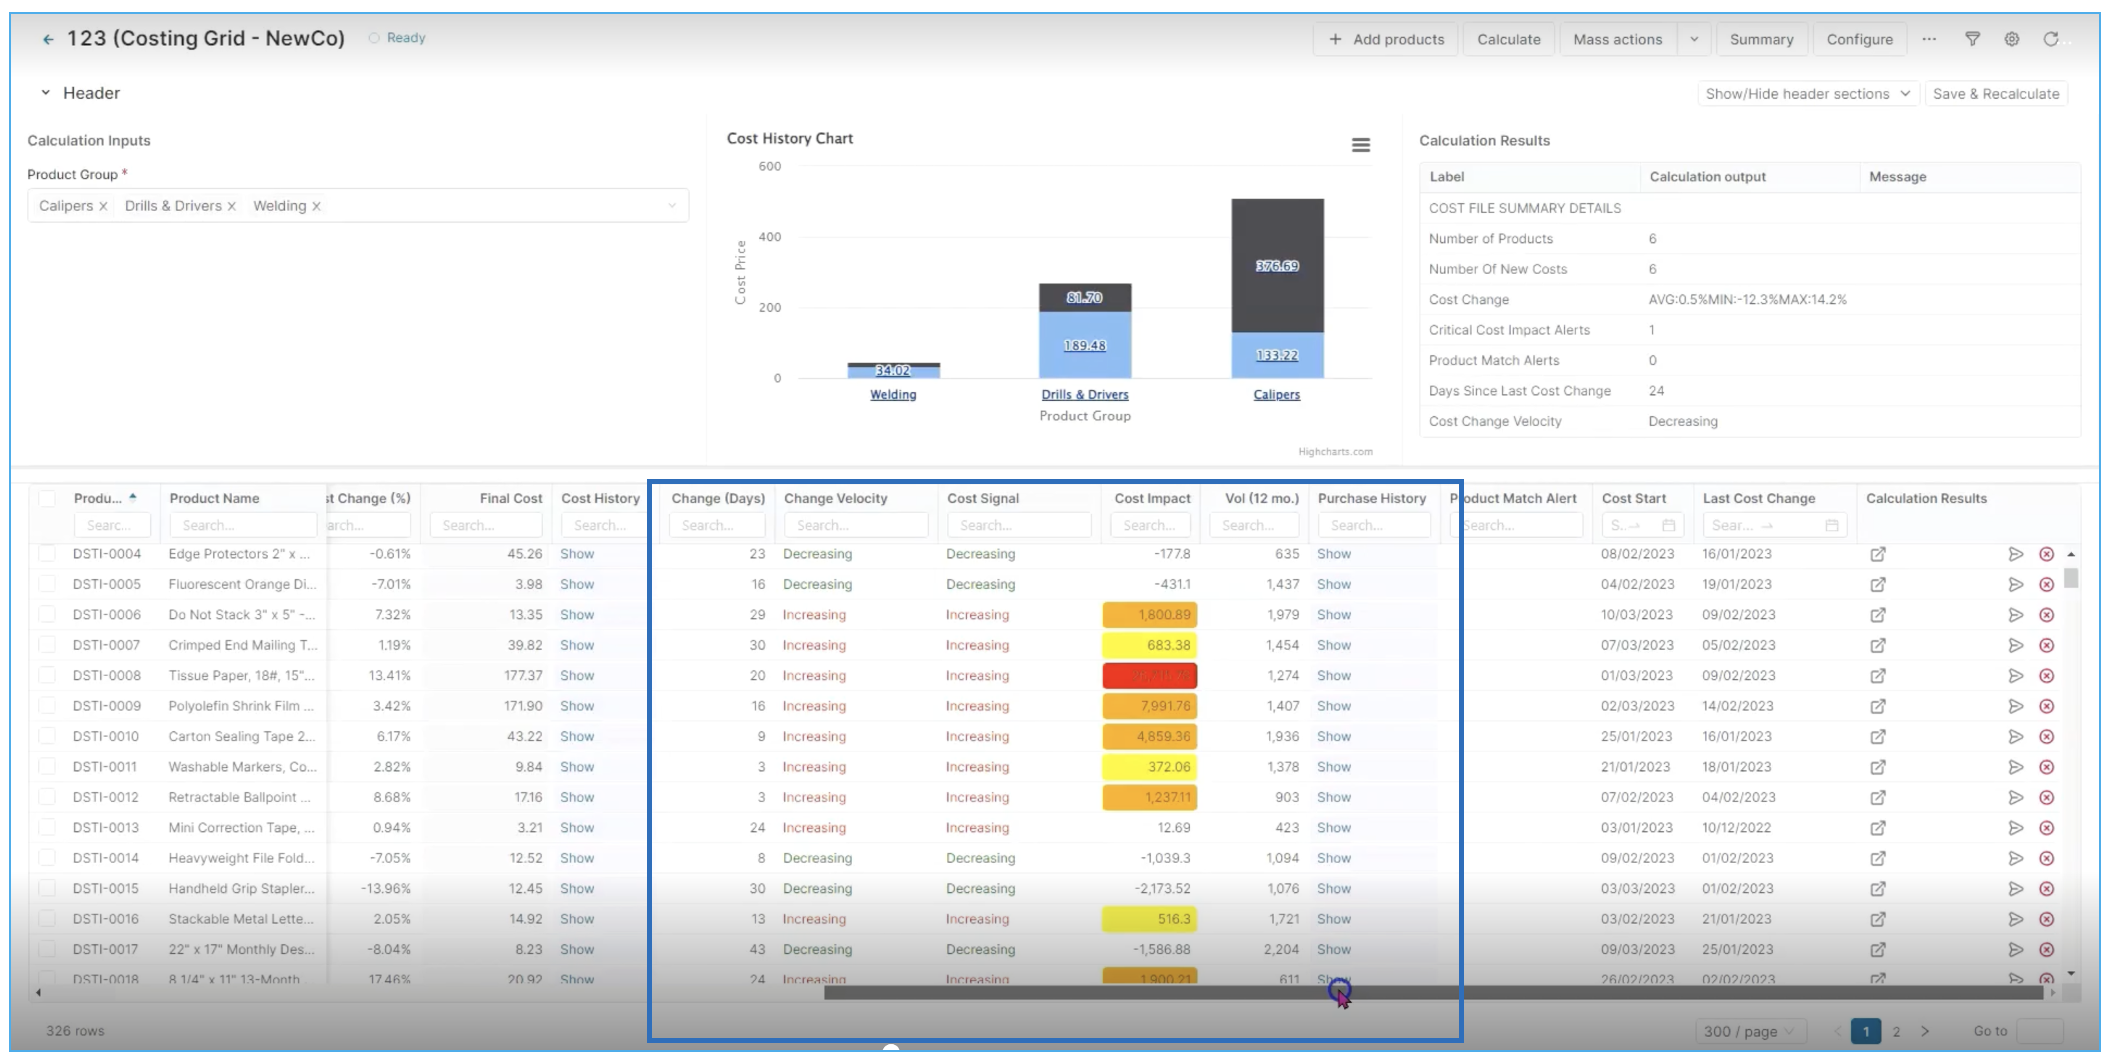Open the Configure button

click(x=1859, y=39)
